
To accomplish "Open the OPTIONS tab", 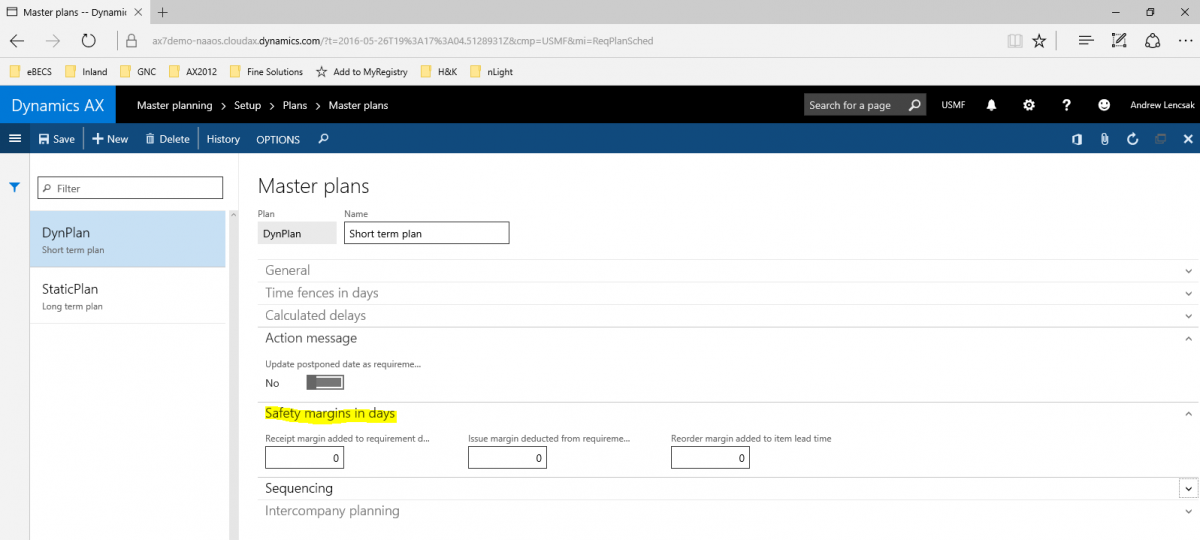I will (278, 139).
